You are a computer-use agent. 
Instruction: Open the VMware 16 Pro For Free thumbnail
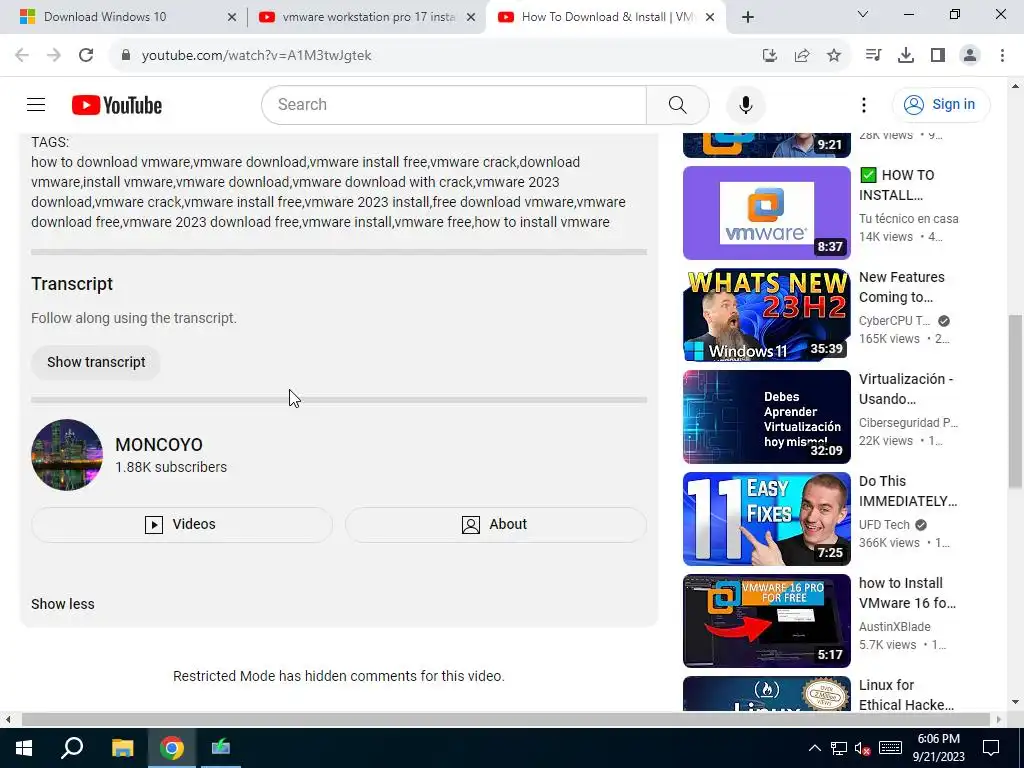click(x=767, y=620)
